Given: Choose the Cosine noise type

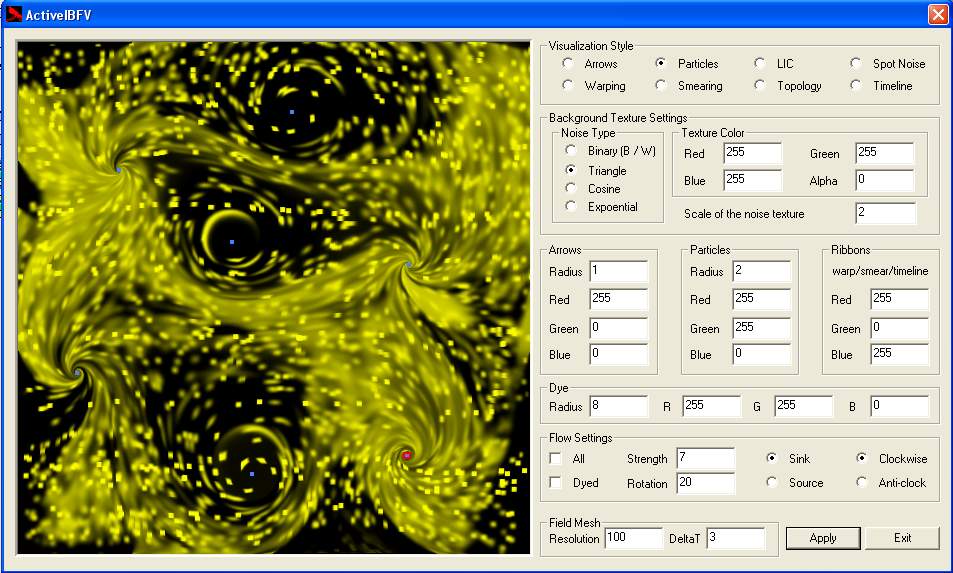Looking at the screenshot, I should pyautogui.click(x=571, y=188).
